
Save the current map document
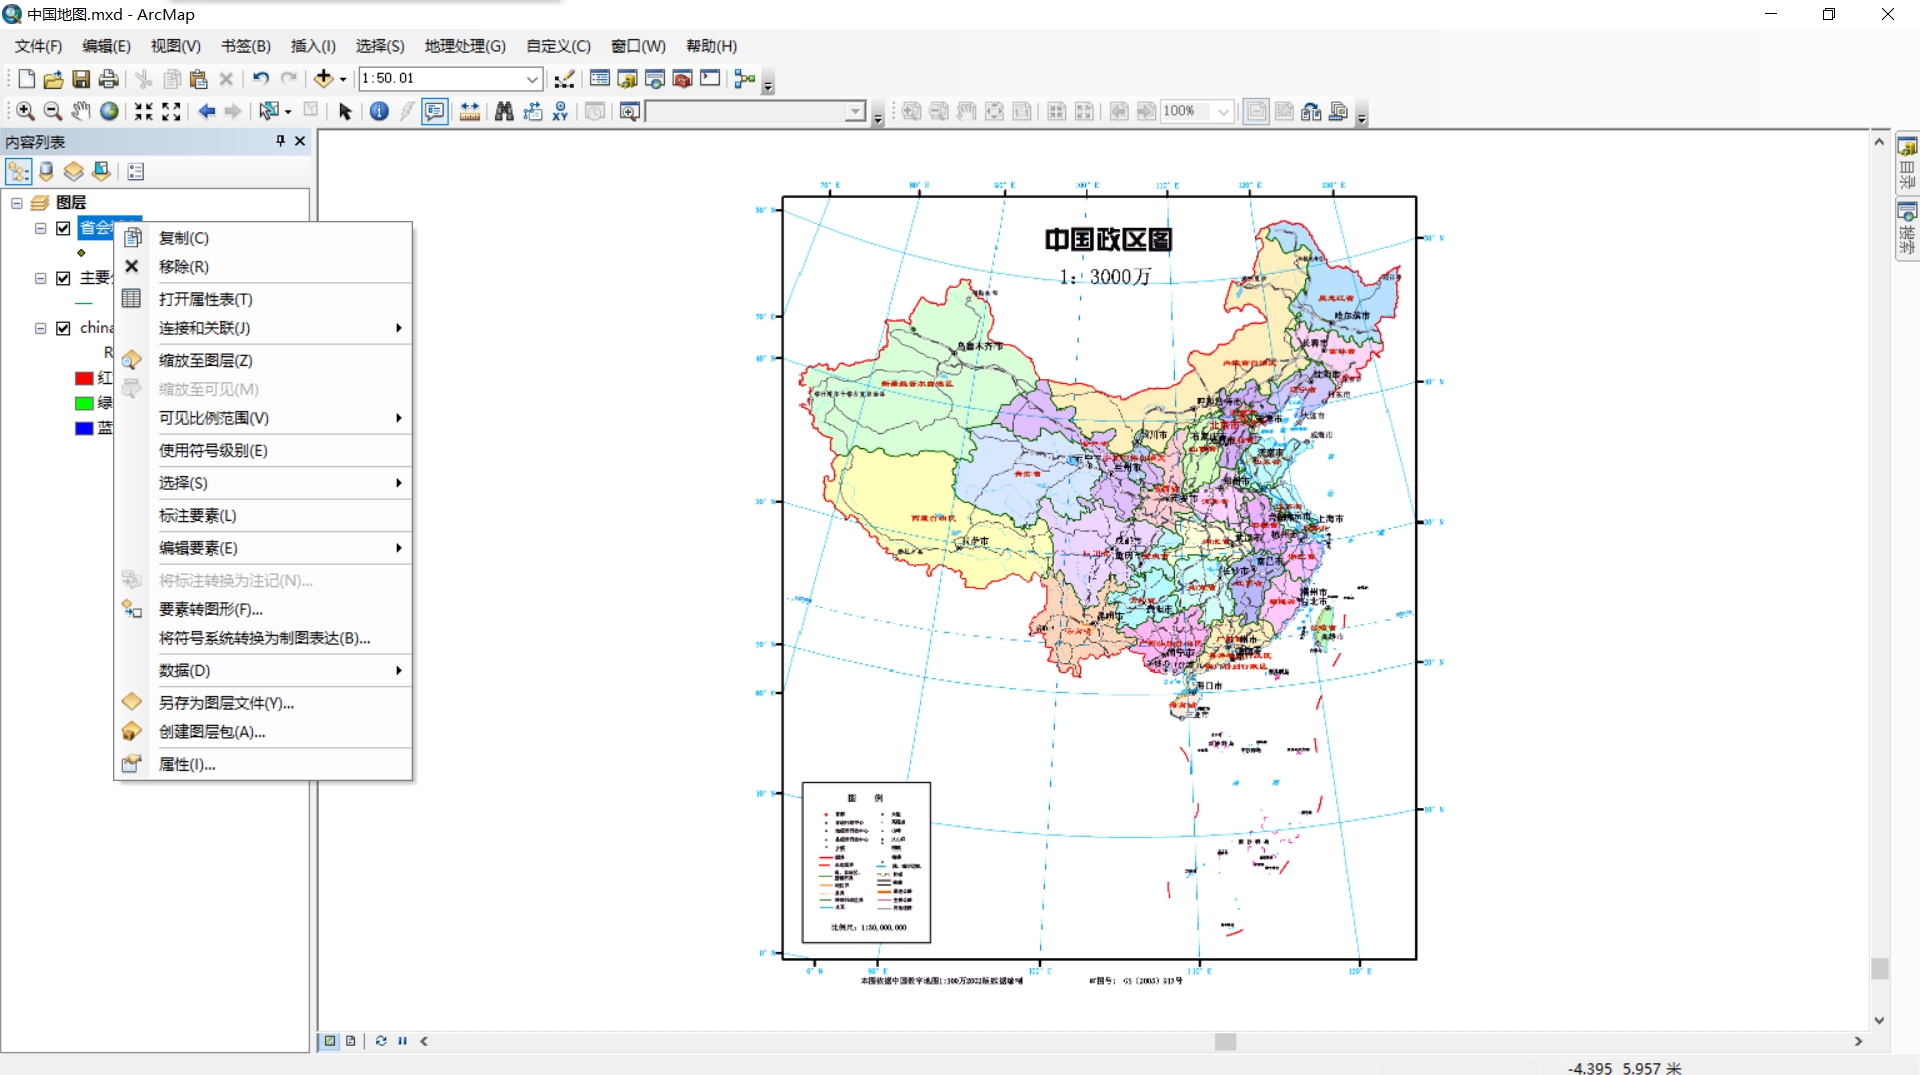[81, 79]
